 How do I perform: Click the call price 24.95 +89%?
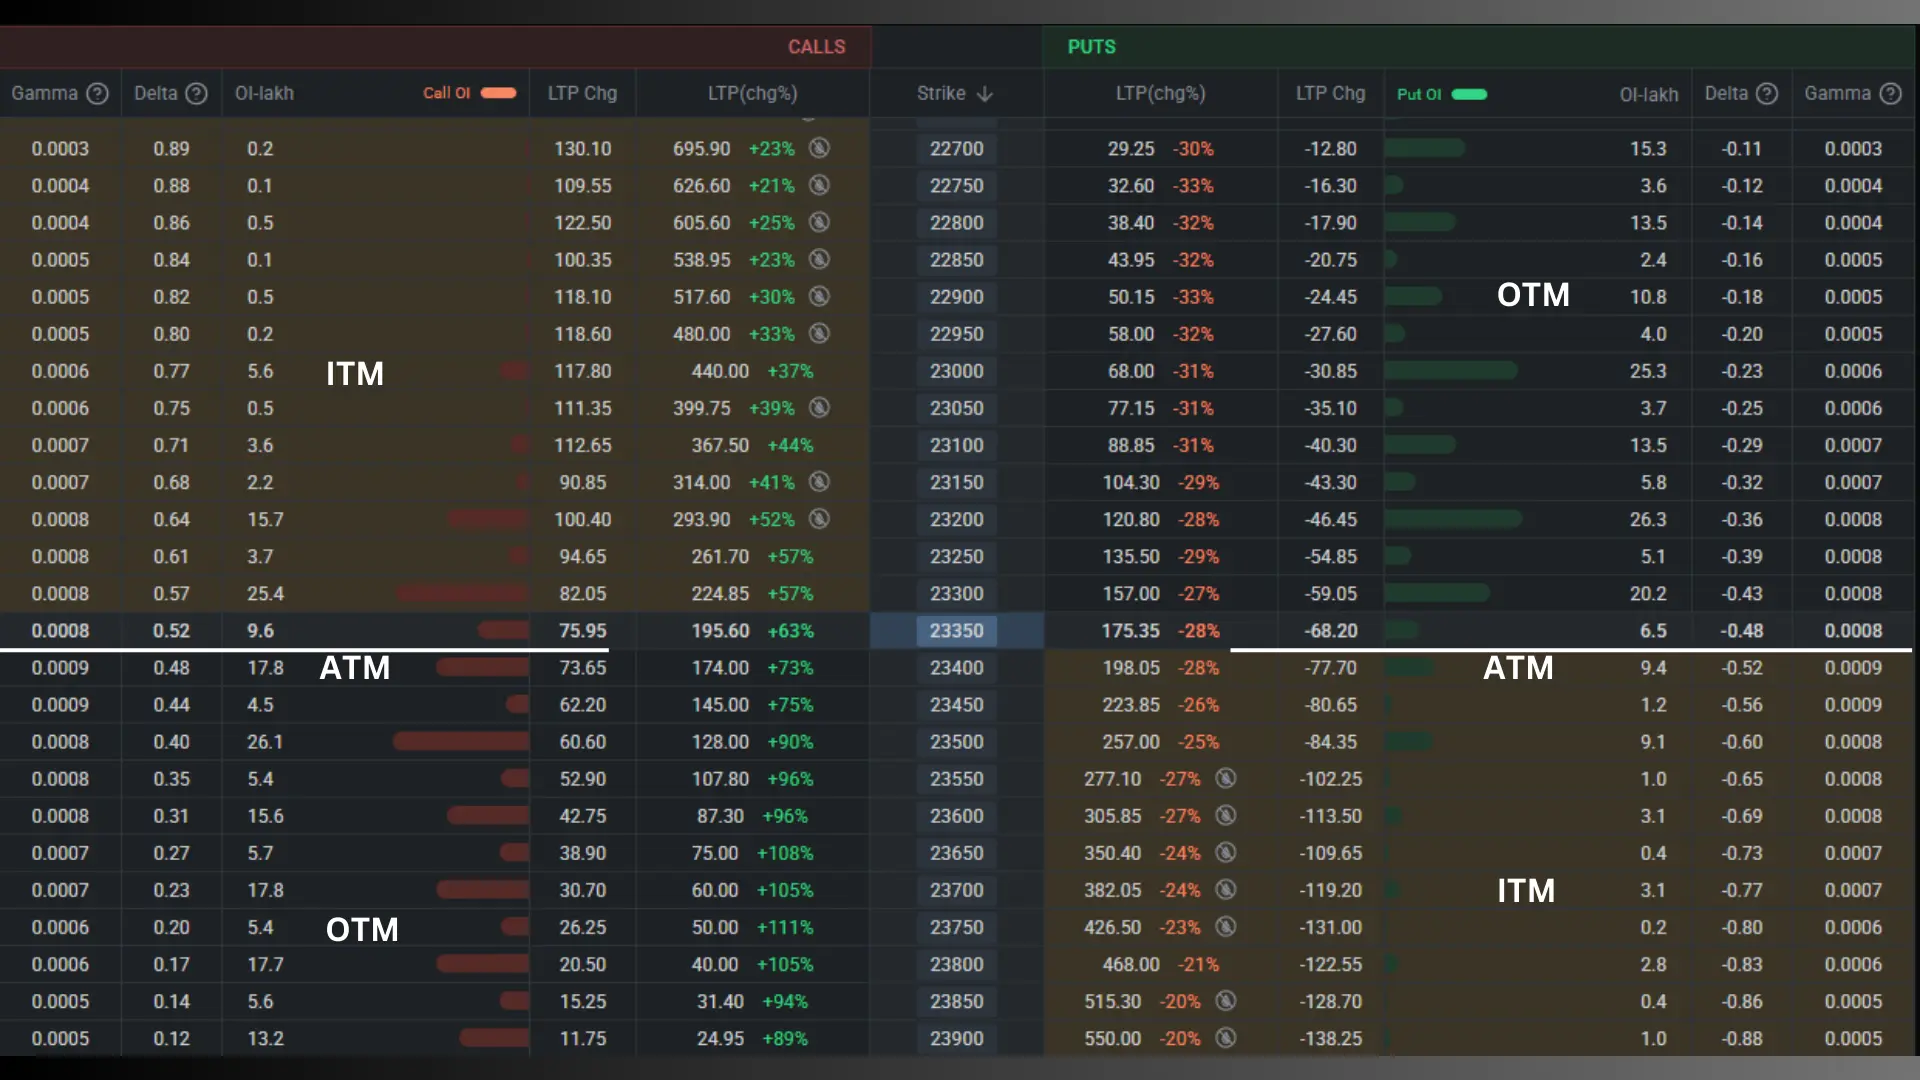[x=752, y=1039]
